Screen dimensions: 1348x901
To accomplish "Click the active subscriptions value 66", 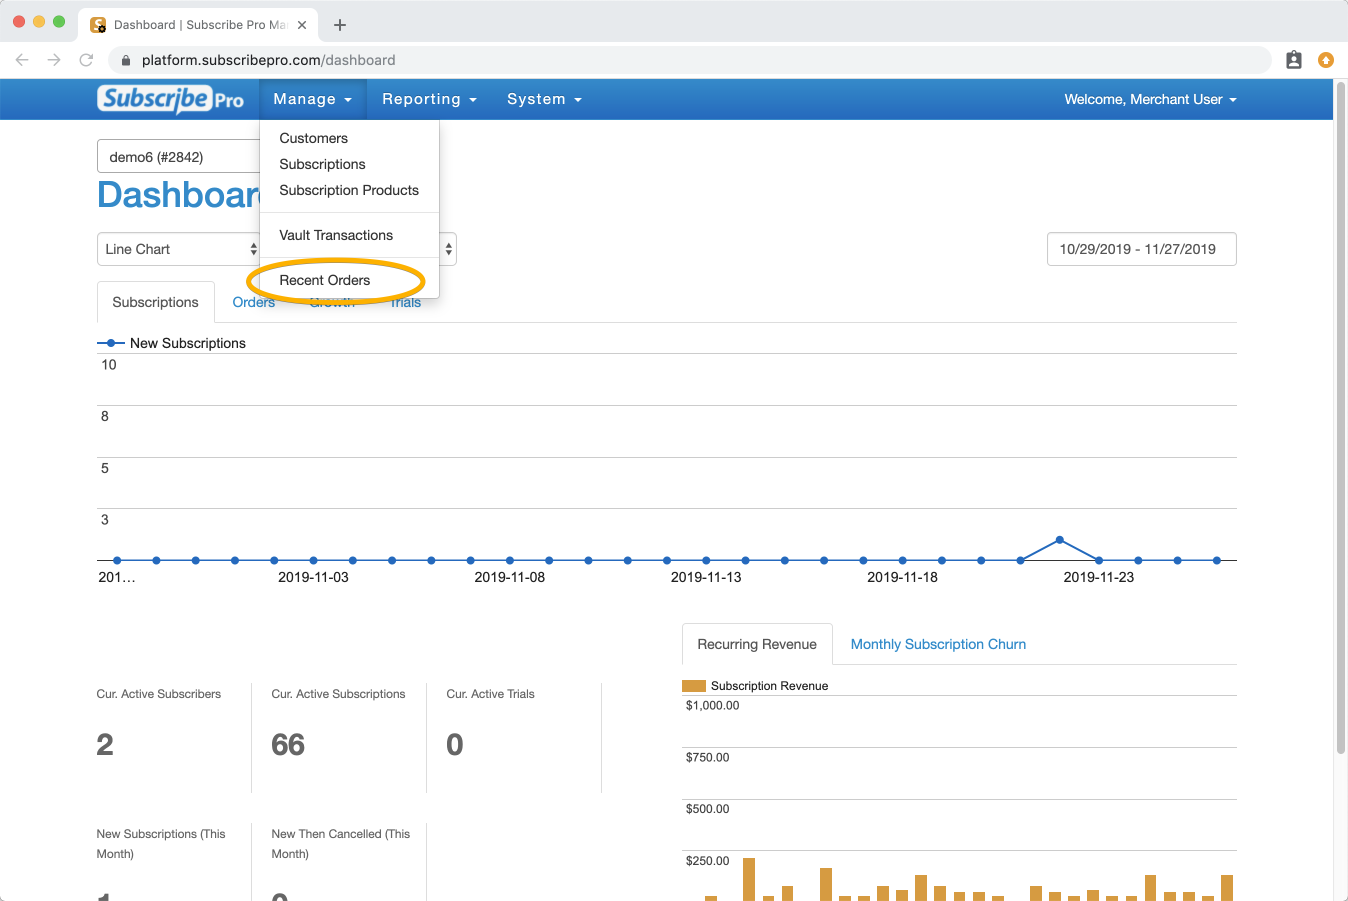I will click(x=288, y=745).
